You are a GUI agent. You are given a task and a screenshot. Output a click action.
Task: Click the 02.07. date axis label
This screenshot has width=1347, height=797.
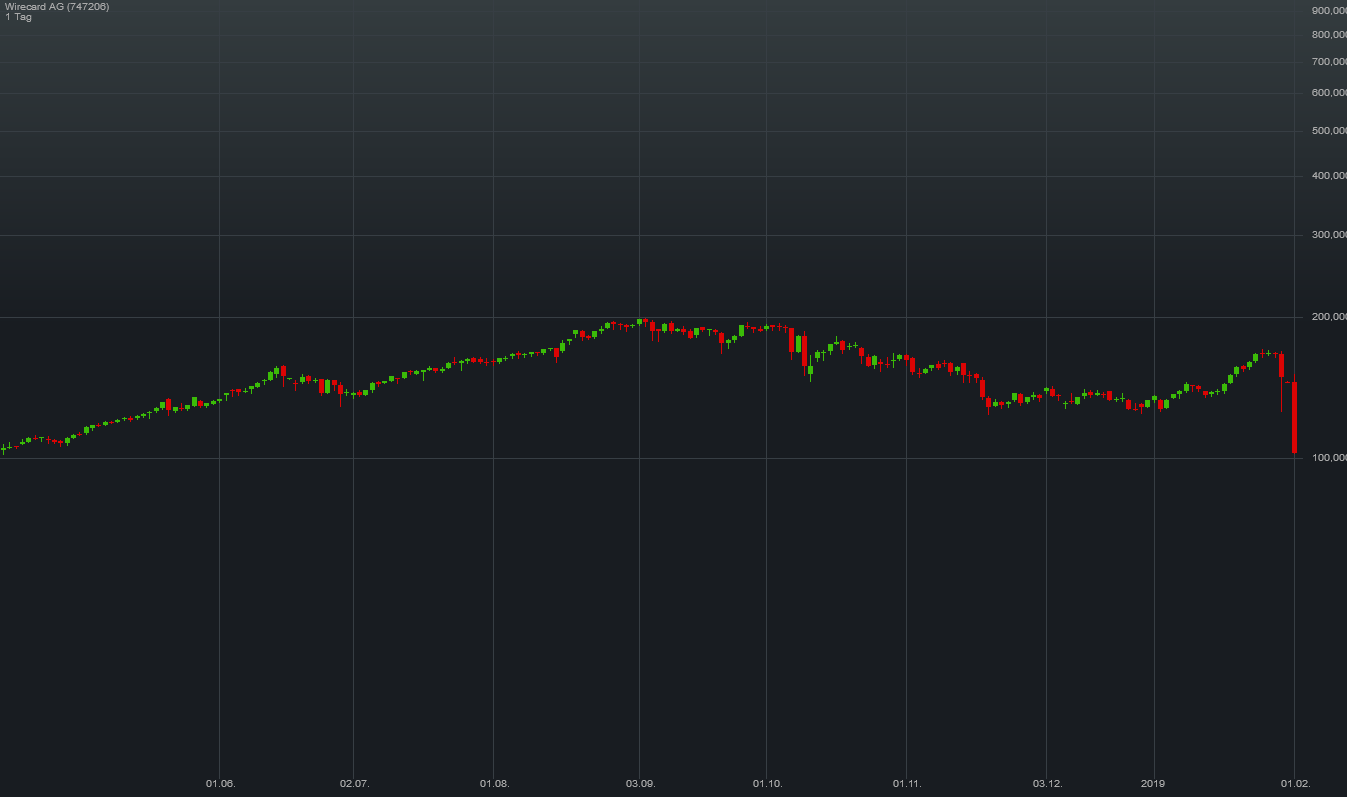[x=355, y=784]
